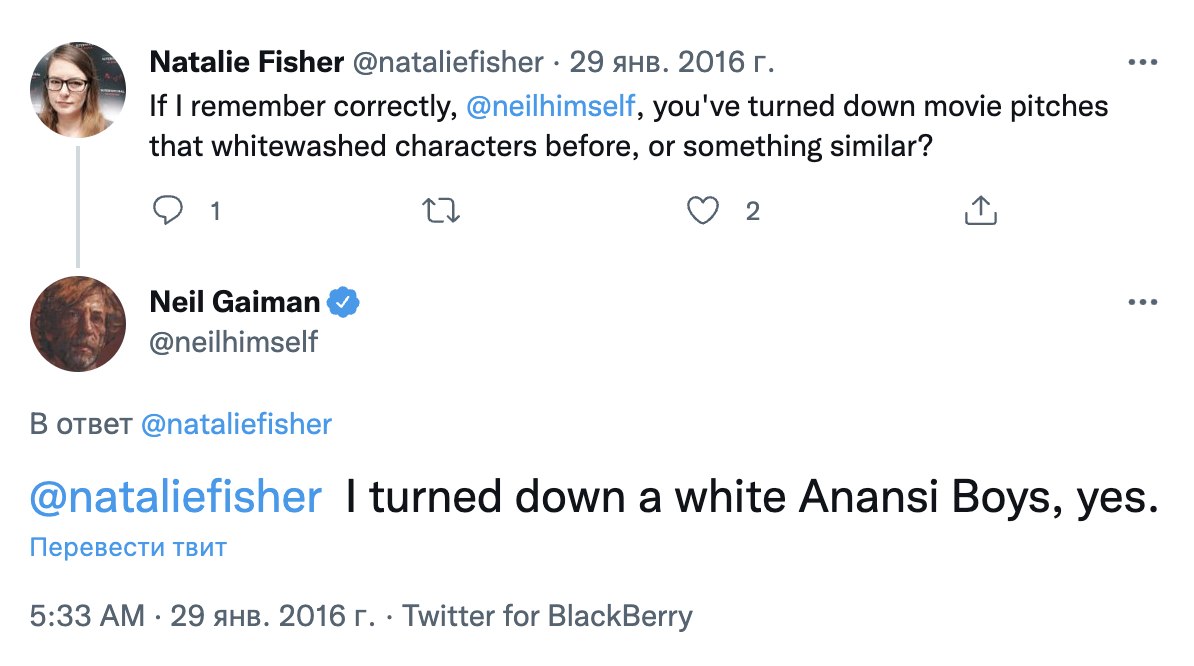Click the 5:33 AM tweet timestamp
Image resolution: width=1194 pixels, height=666 pixels.
(87, 616)
